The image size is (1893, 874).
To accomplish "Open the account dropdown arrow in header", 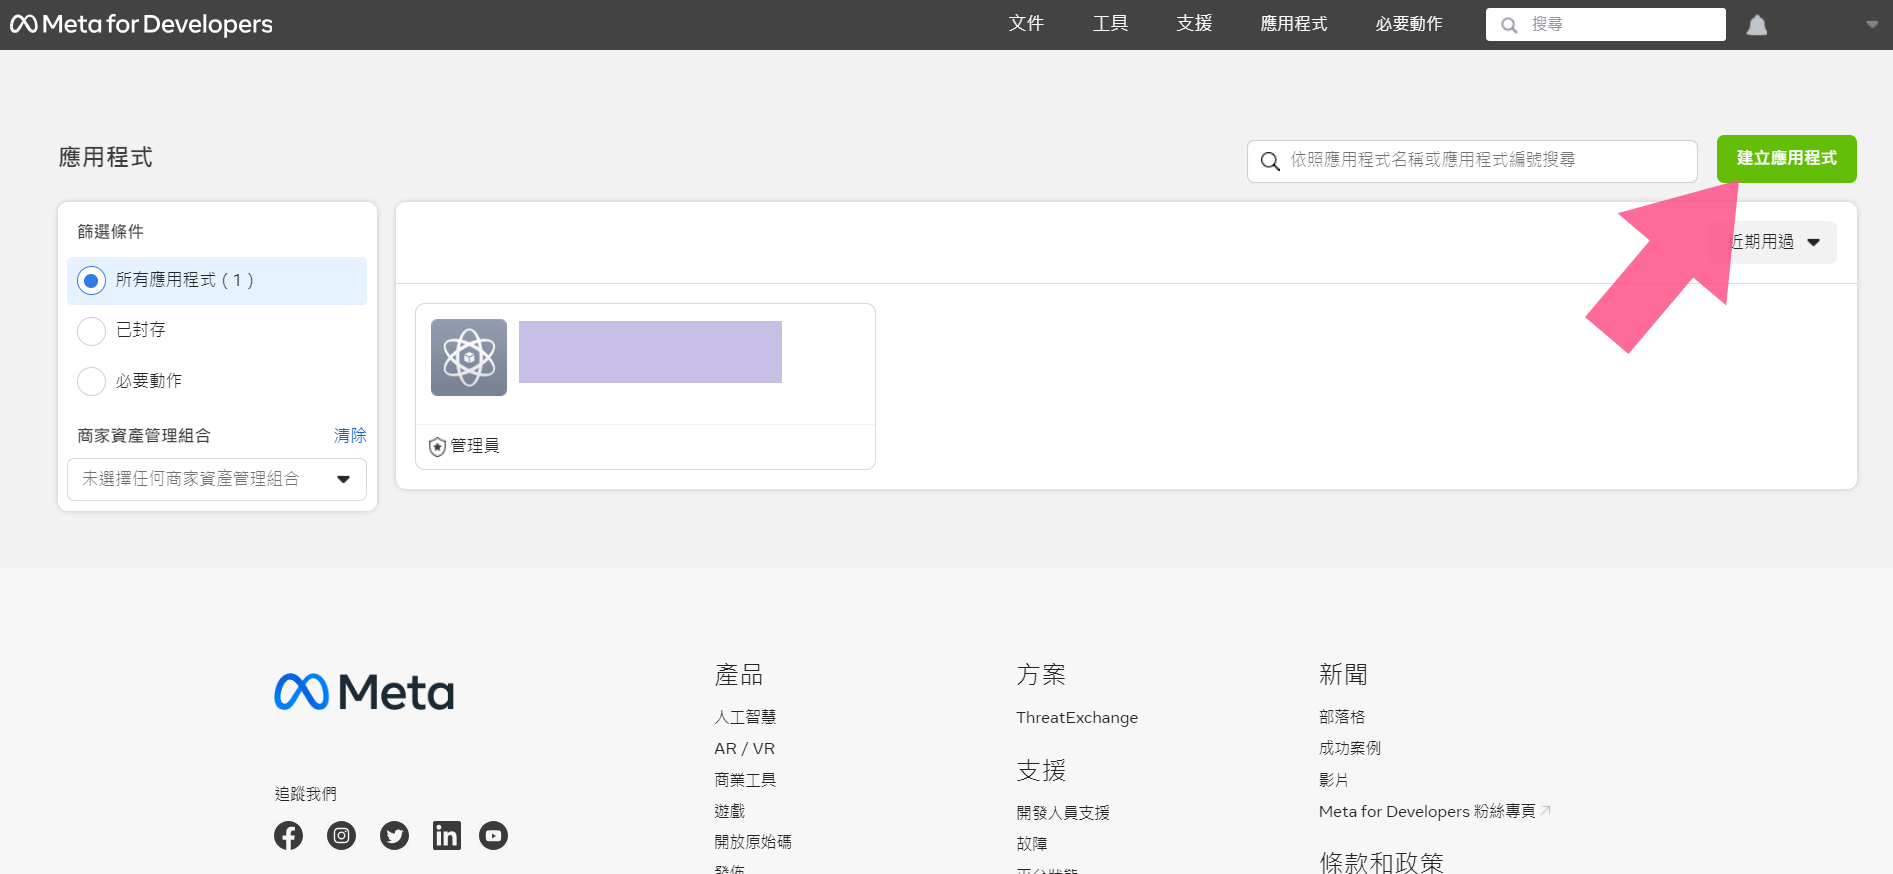I will (x=1871, y=25).
